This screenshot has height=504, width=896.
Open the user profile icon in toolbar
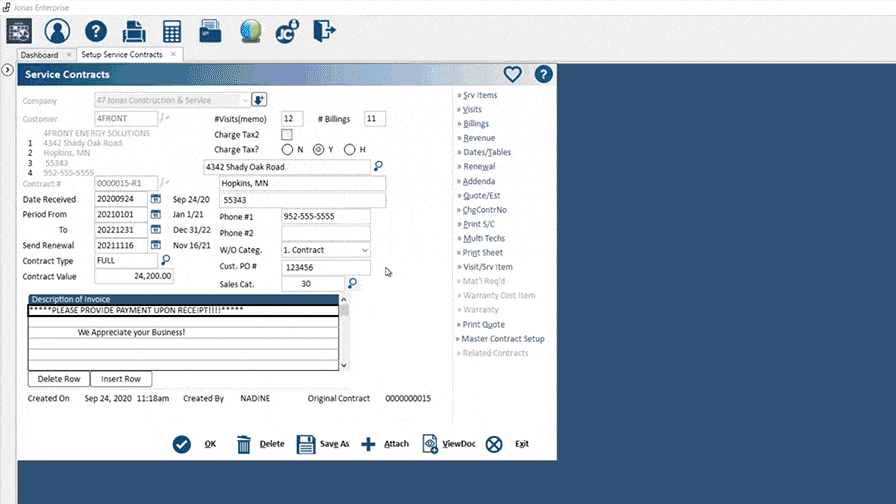[x=57, y=31]
